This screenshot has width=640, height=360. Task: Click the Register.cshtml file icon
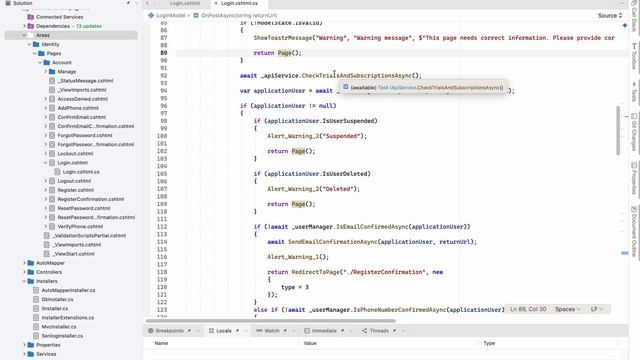52,190
